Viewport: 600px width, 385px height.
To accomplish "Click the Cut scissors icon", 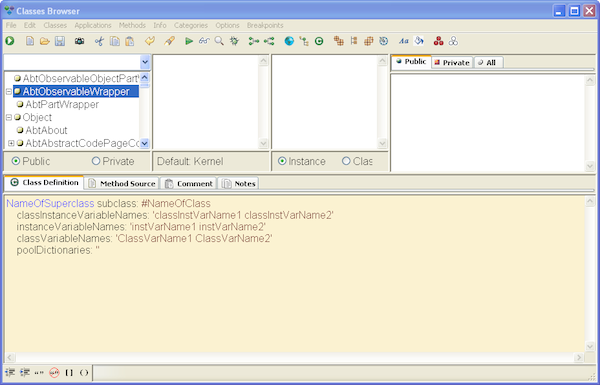I will pos(99,41).
